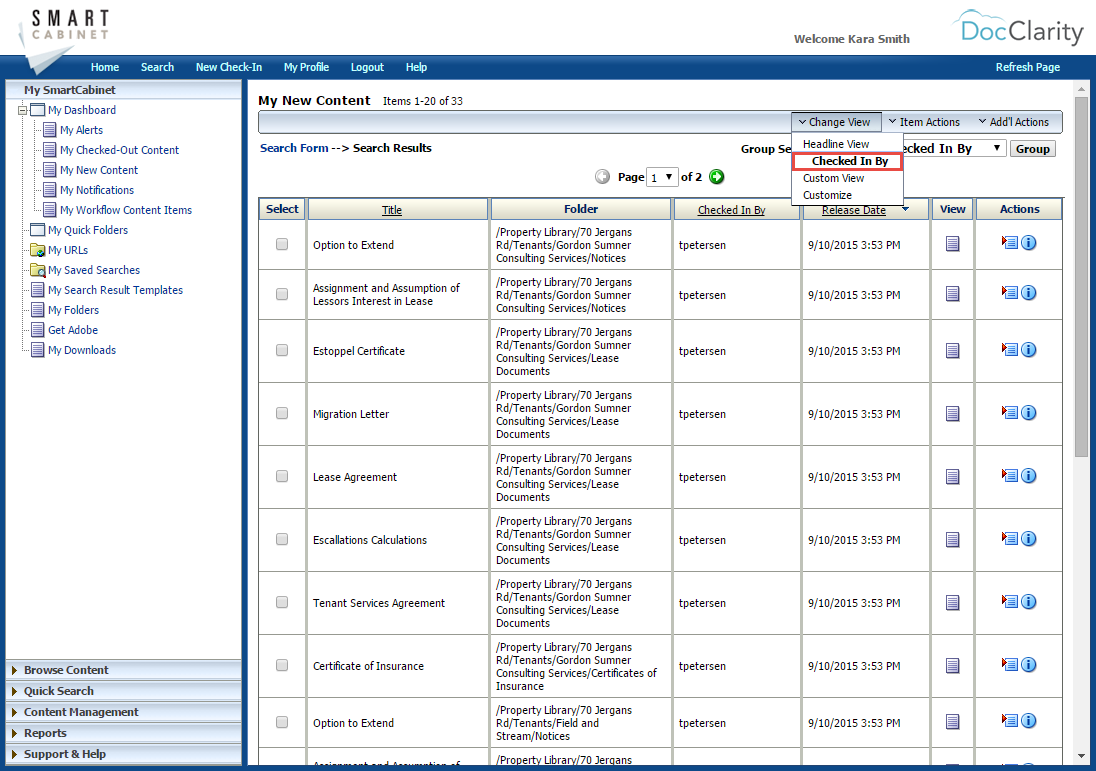Select checkbox for Estoppel Certificate
This screenshot has height=771, width=1096.
tap(282, 350)
